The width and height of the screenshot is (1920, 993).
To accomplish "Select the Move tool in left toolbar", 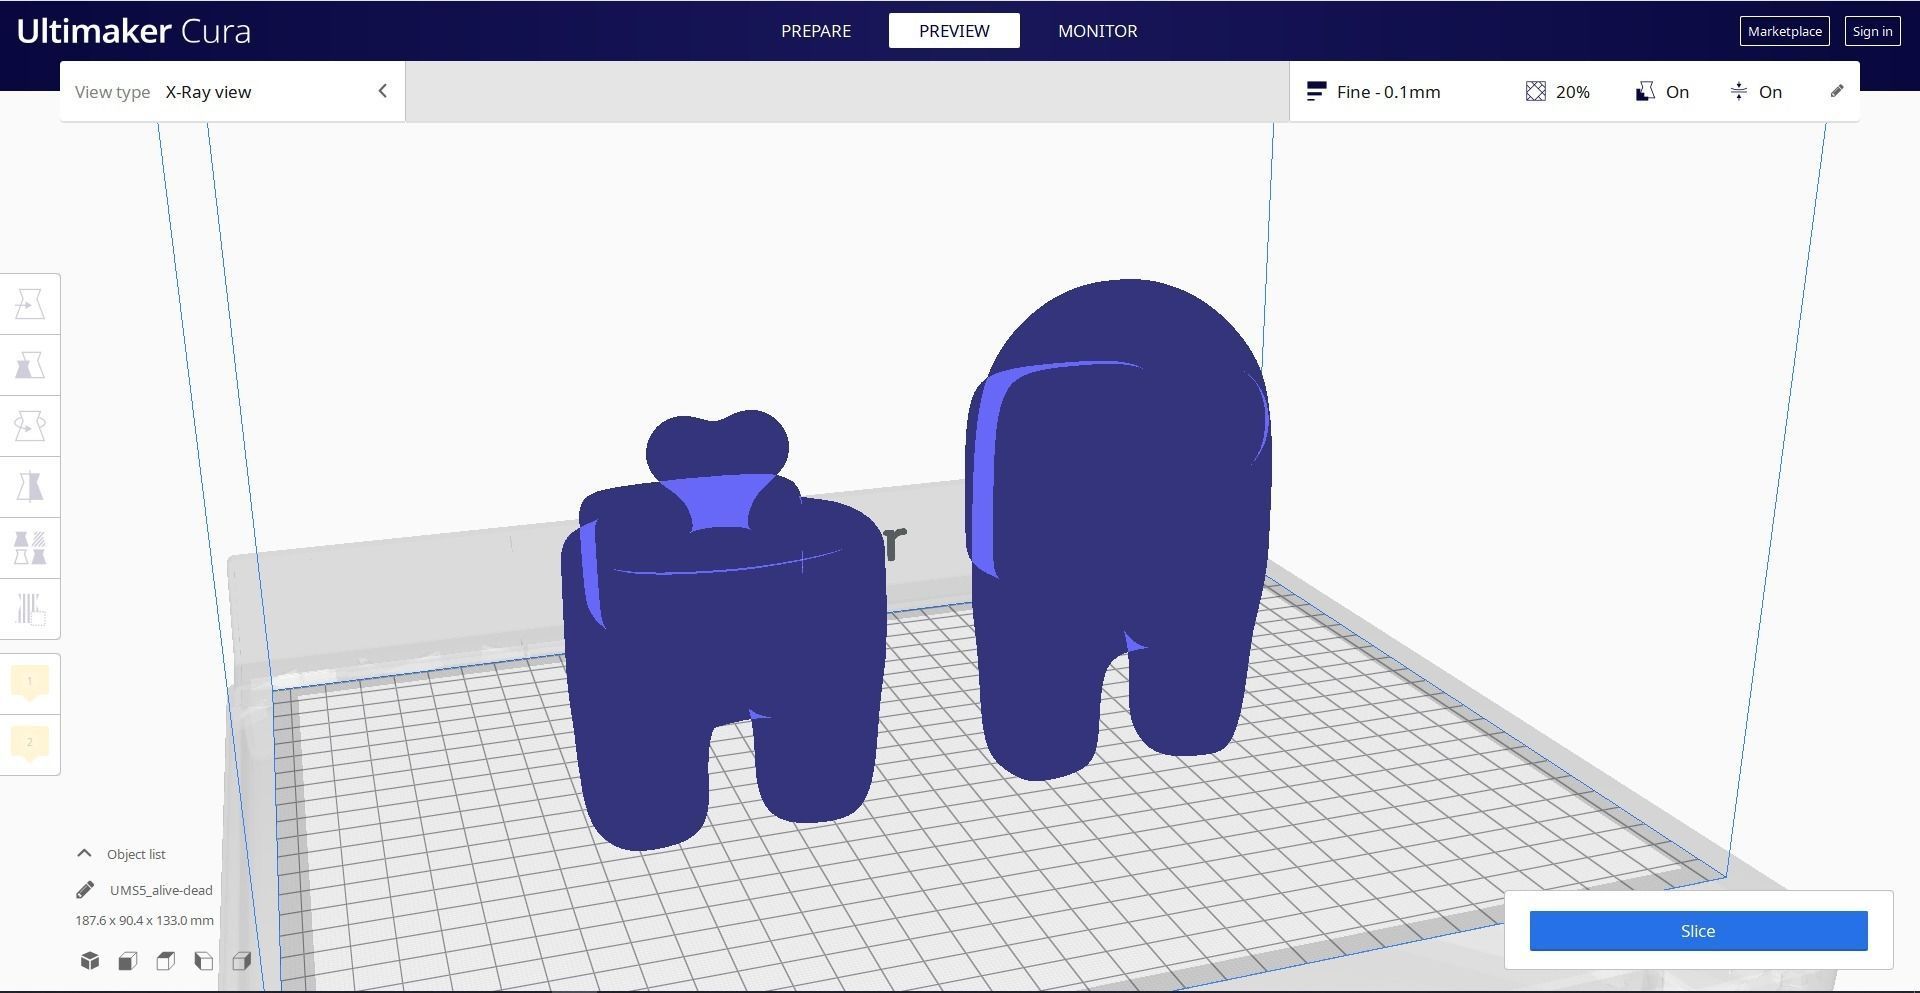I will click(x=30, y=304).
